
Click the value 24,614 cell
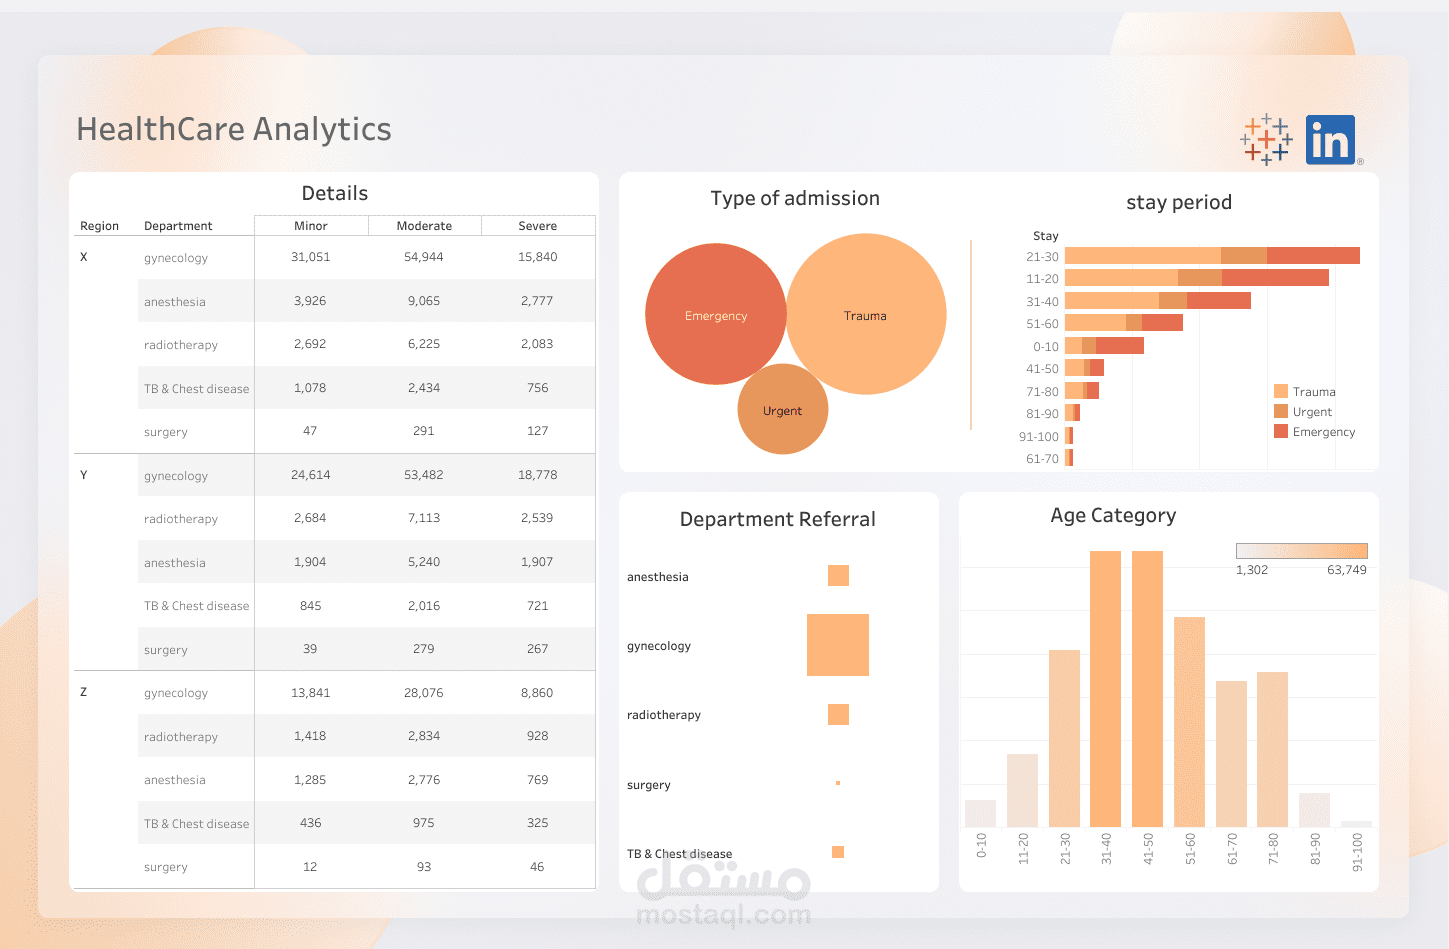point(311,475)
